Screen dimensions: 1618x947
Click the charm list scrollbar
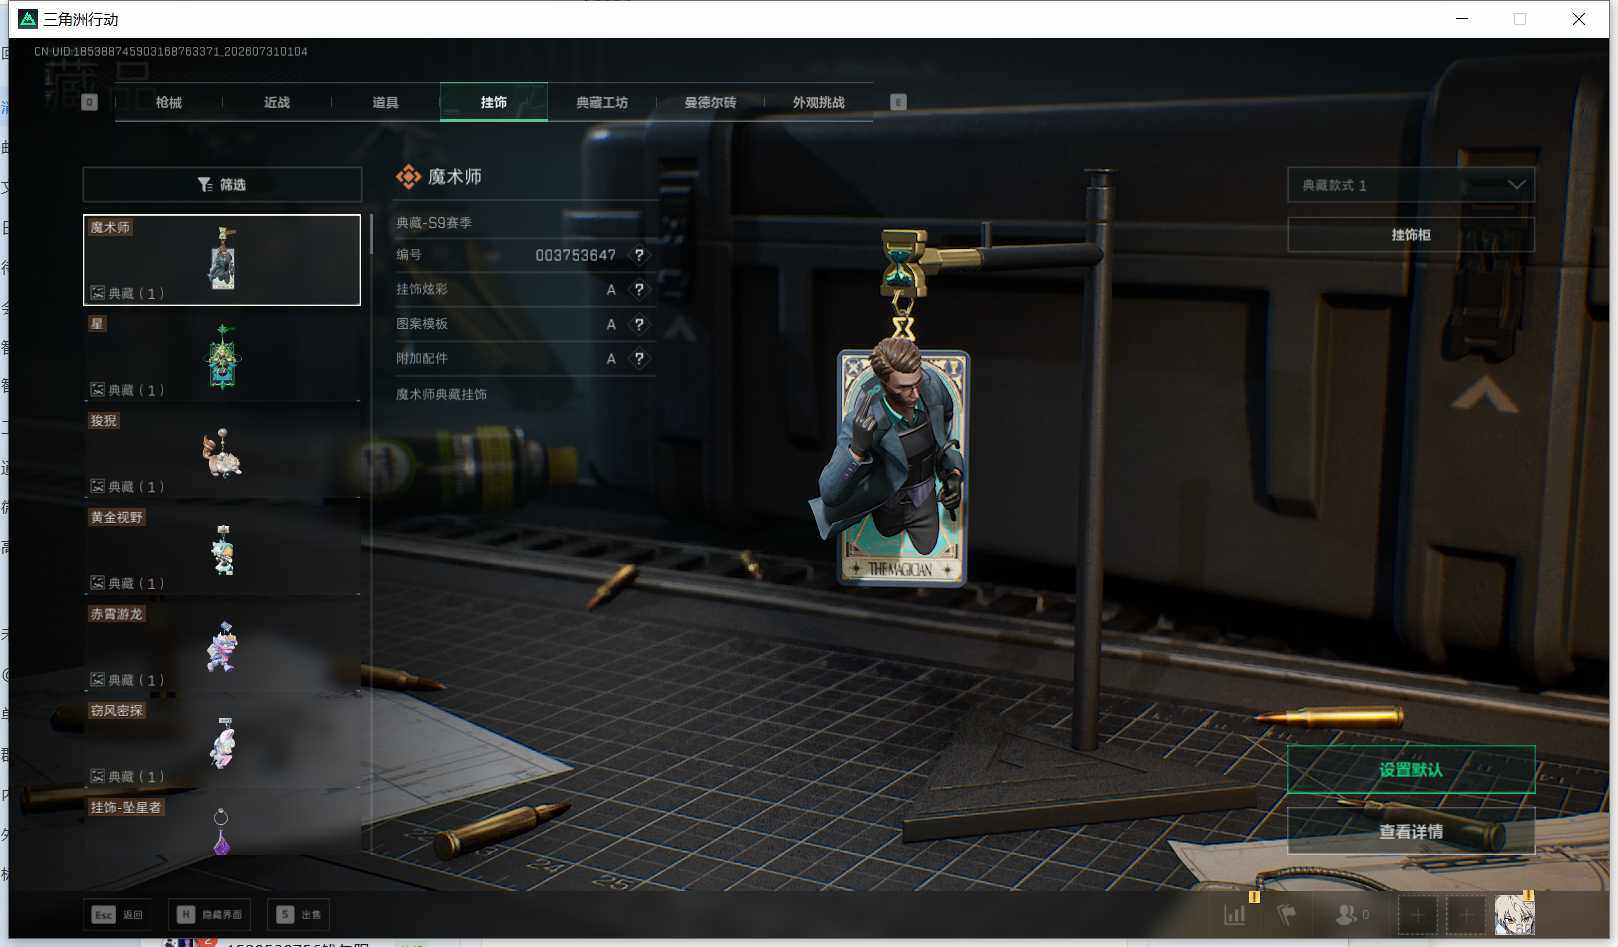click(371, 234)
